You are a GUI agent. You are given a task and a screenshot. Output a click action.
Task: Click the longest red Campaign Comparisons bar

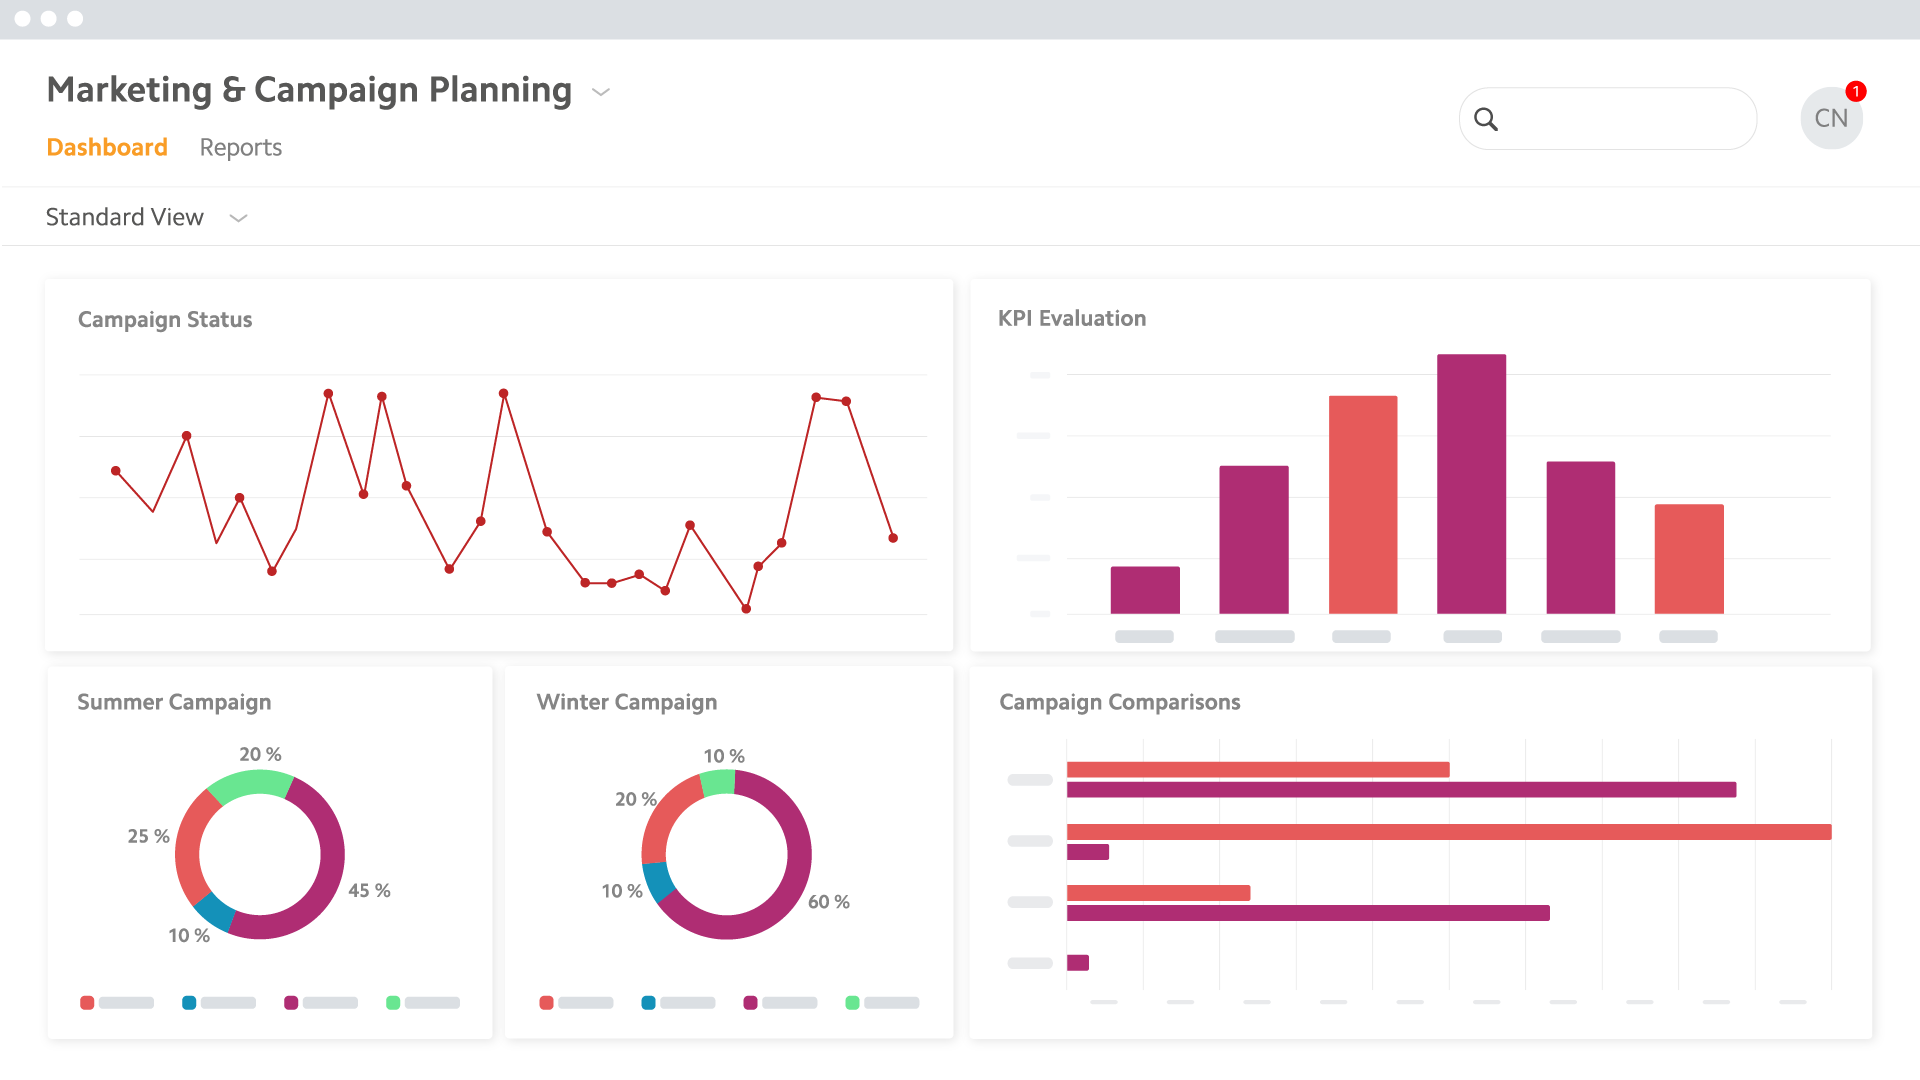tap(1448, 831)
